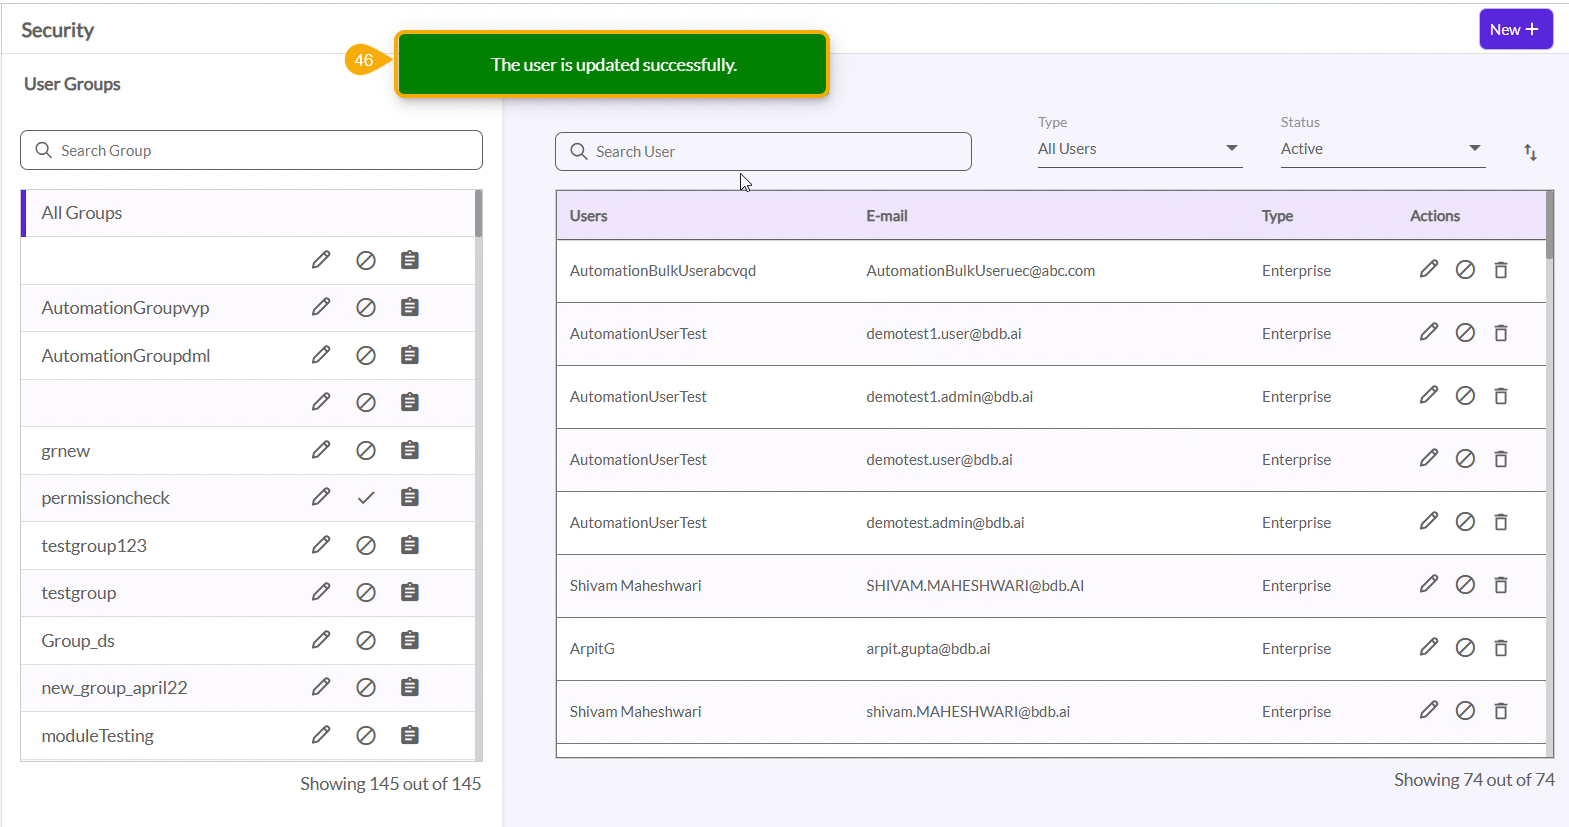Delete user AutomationBulkUserabcvqd
The width and height of the screenshot is (1569, 827).
click(1500, 270)
